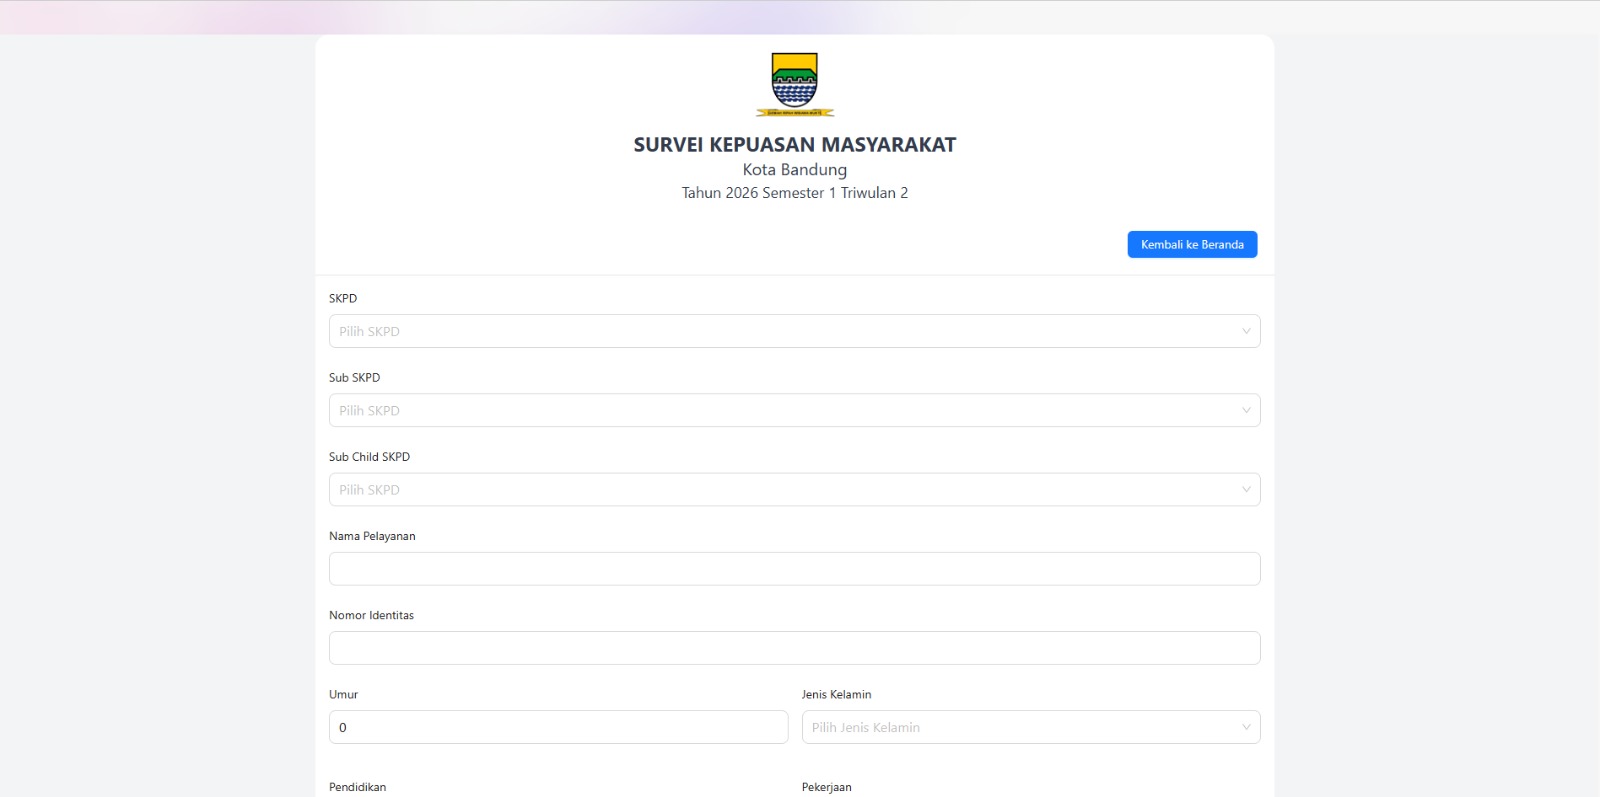This screenshot has width=1600, height=797.
Task: Focus the Nama Pelayanan input field
Action: pos(794,569)
